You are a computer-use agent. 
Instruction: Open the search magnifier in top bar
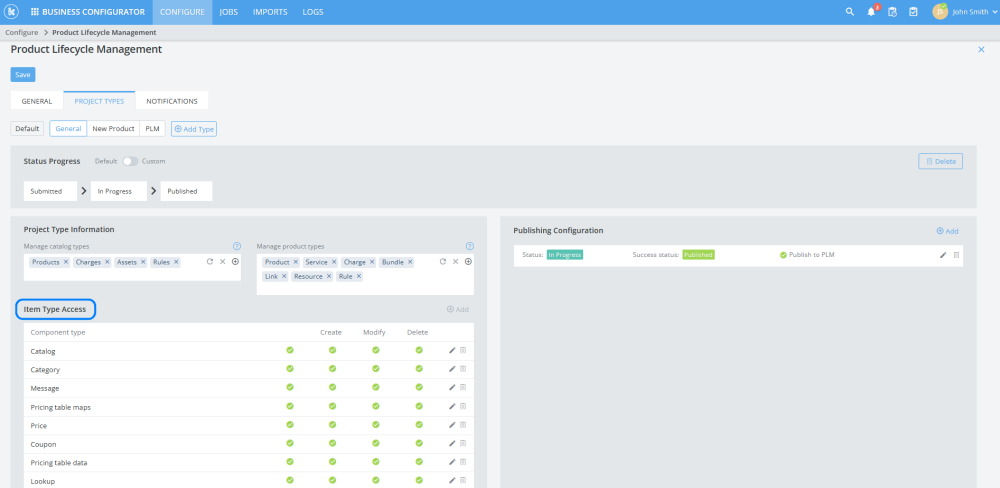coord(849,11)
